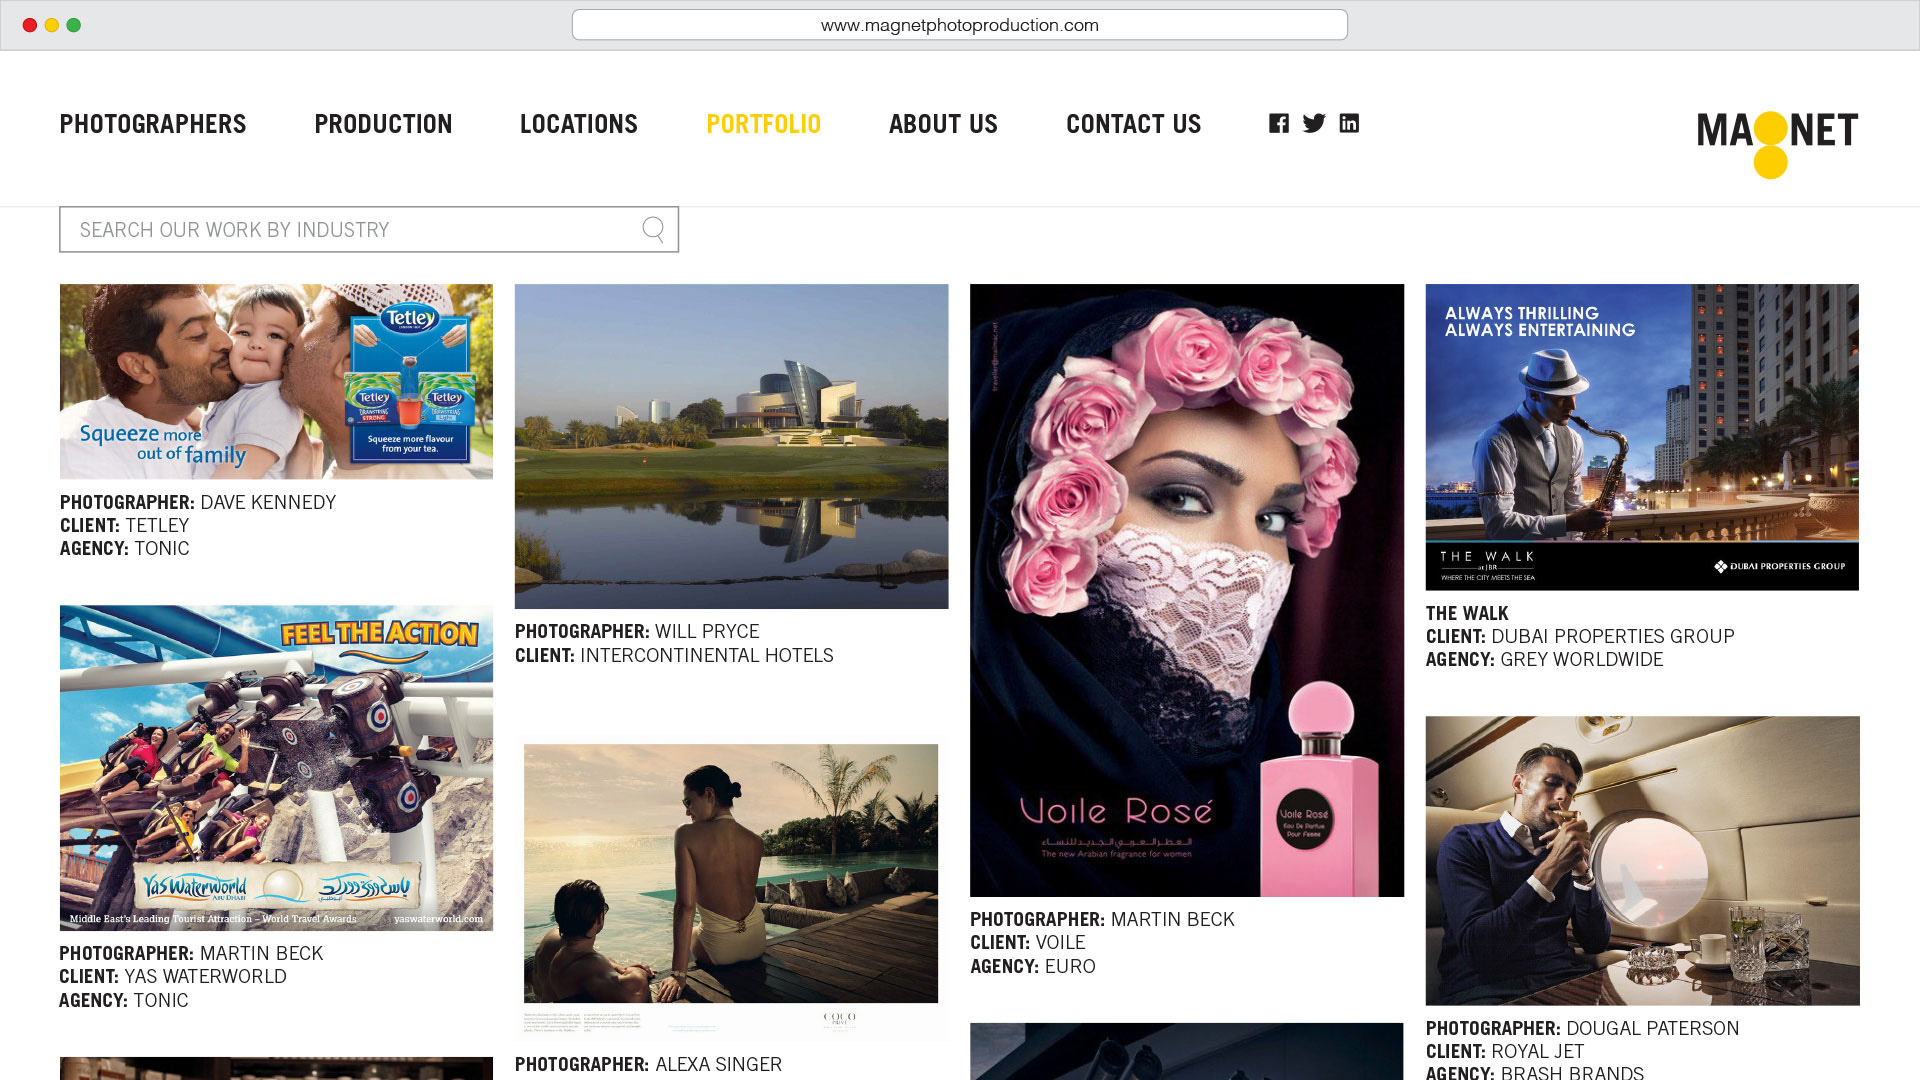This screenshot has height=1080, width=1920.
Task: Open The Walk saxophone ad thumbnail
Action: point(1642,437)
